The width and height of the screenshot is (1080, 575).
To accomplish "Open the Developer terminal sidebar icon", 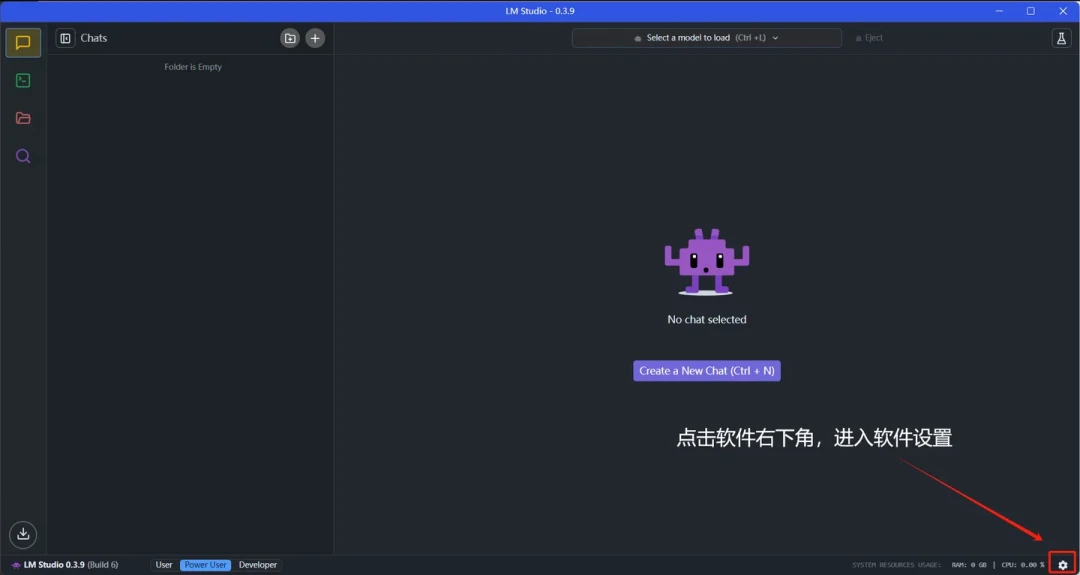I will (23, 81).
